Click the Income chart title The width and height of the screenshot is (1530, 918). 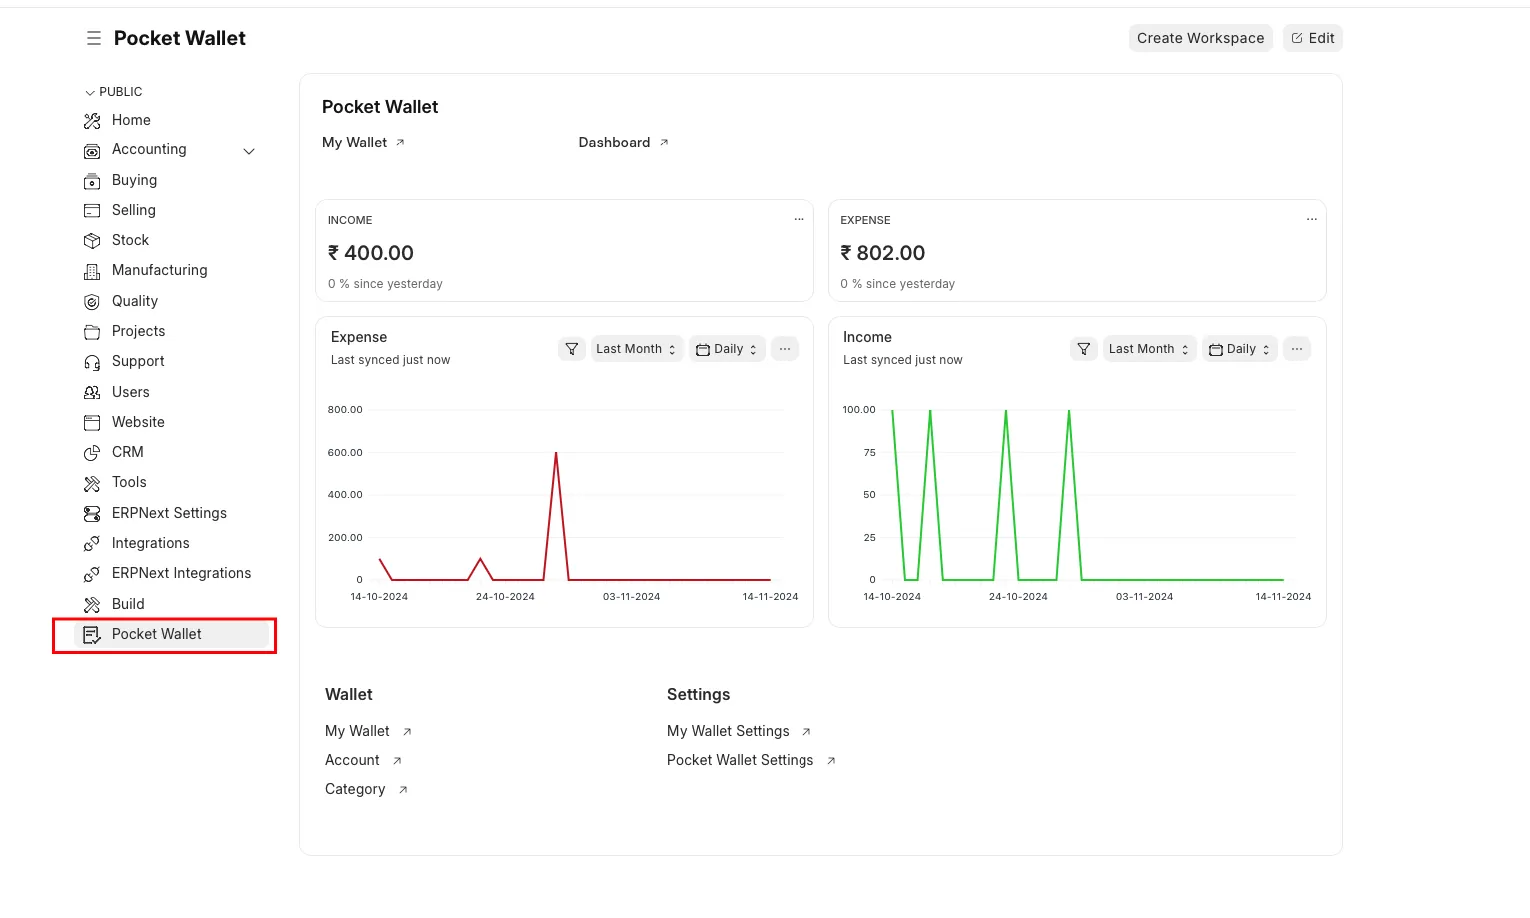[867, 338]
